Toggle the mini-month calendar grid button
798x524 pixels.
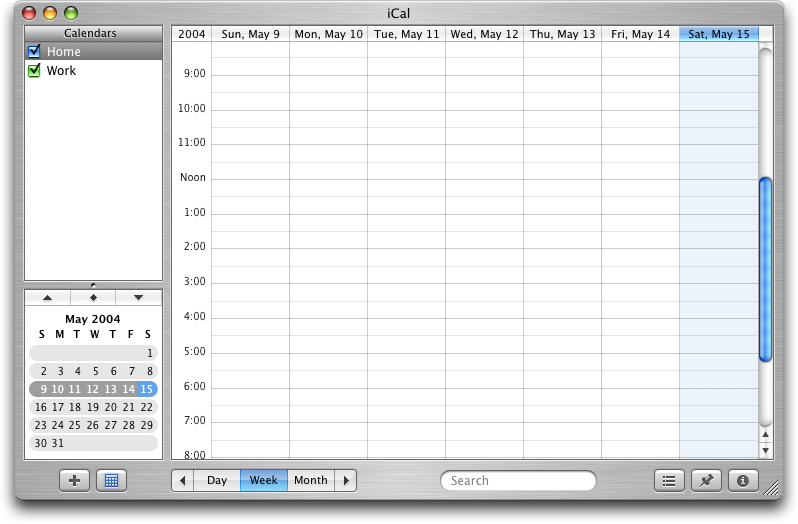tap(111, 480)
